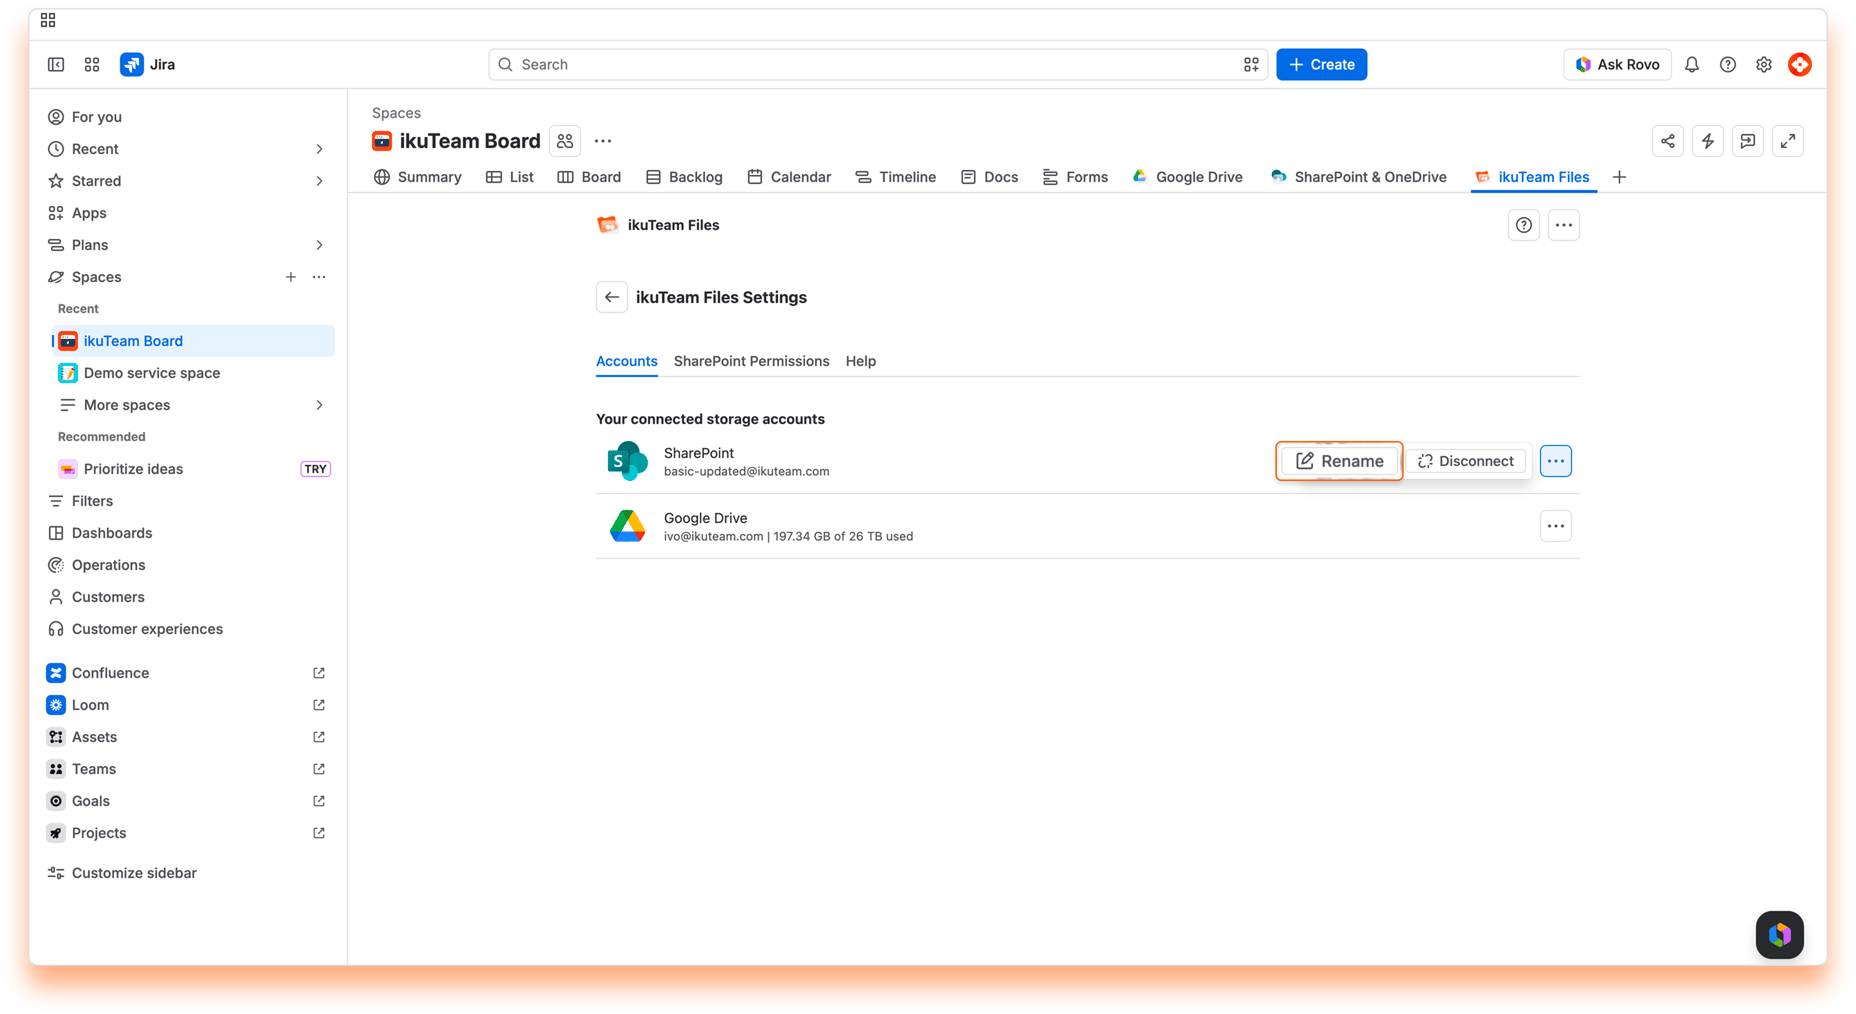This screenshot has width=1856, height=1014.
Task: Click the Jira logo
Action: [x=148, y=64]
